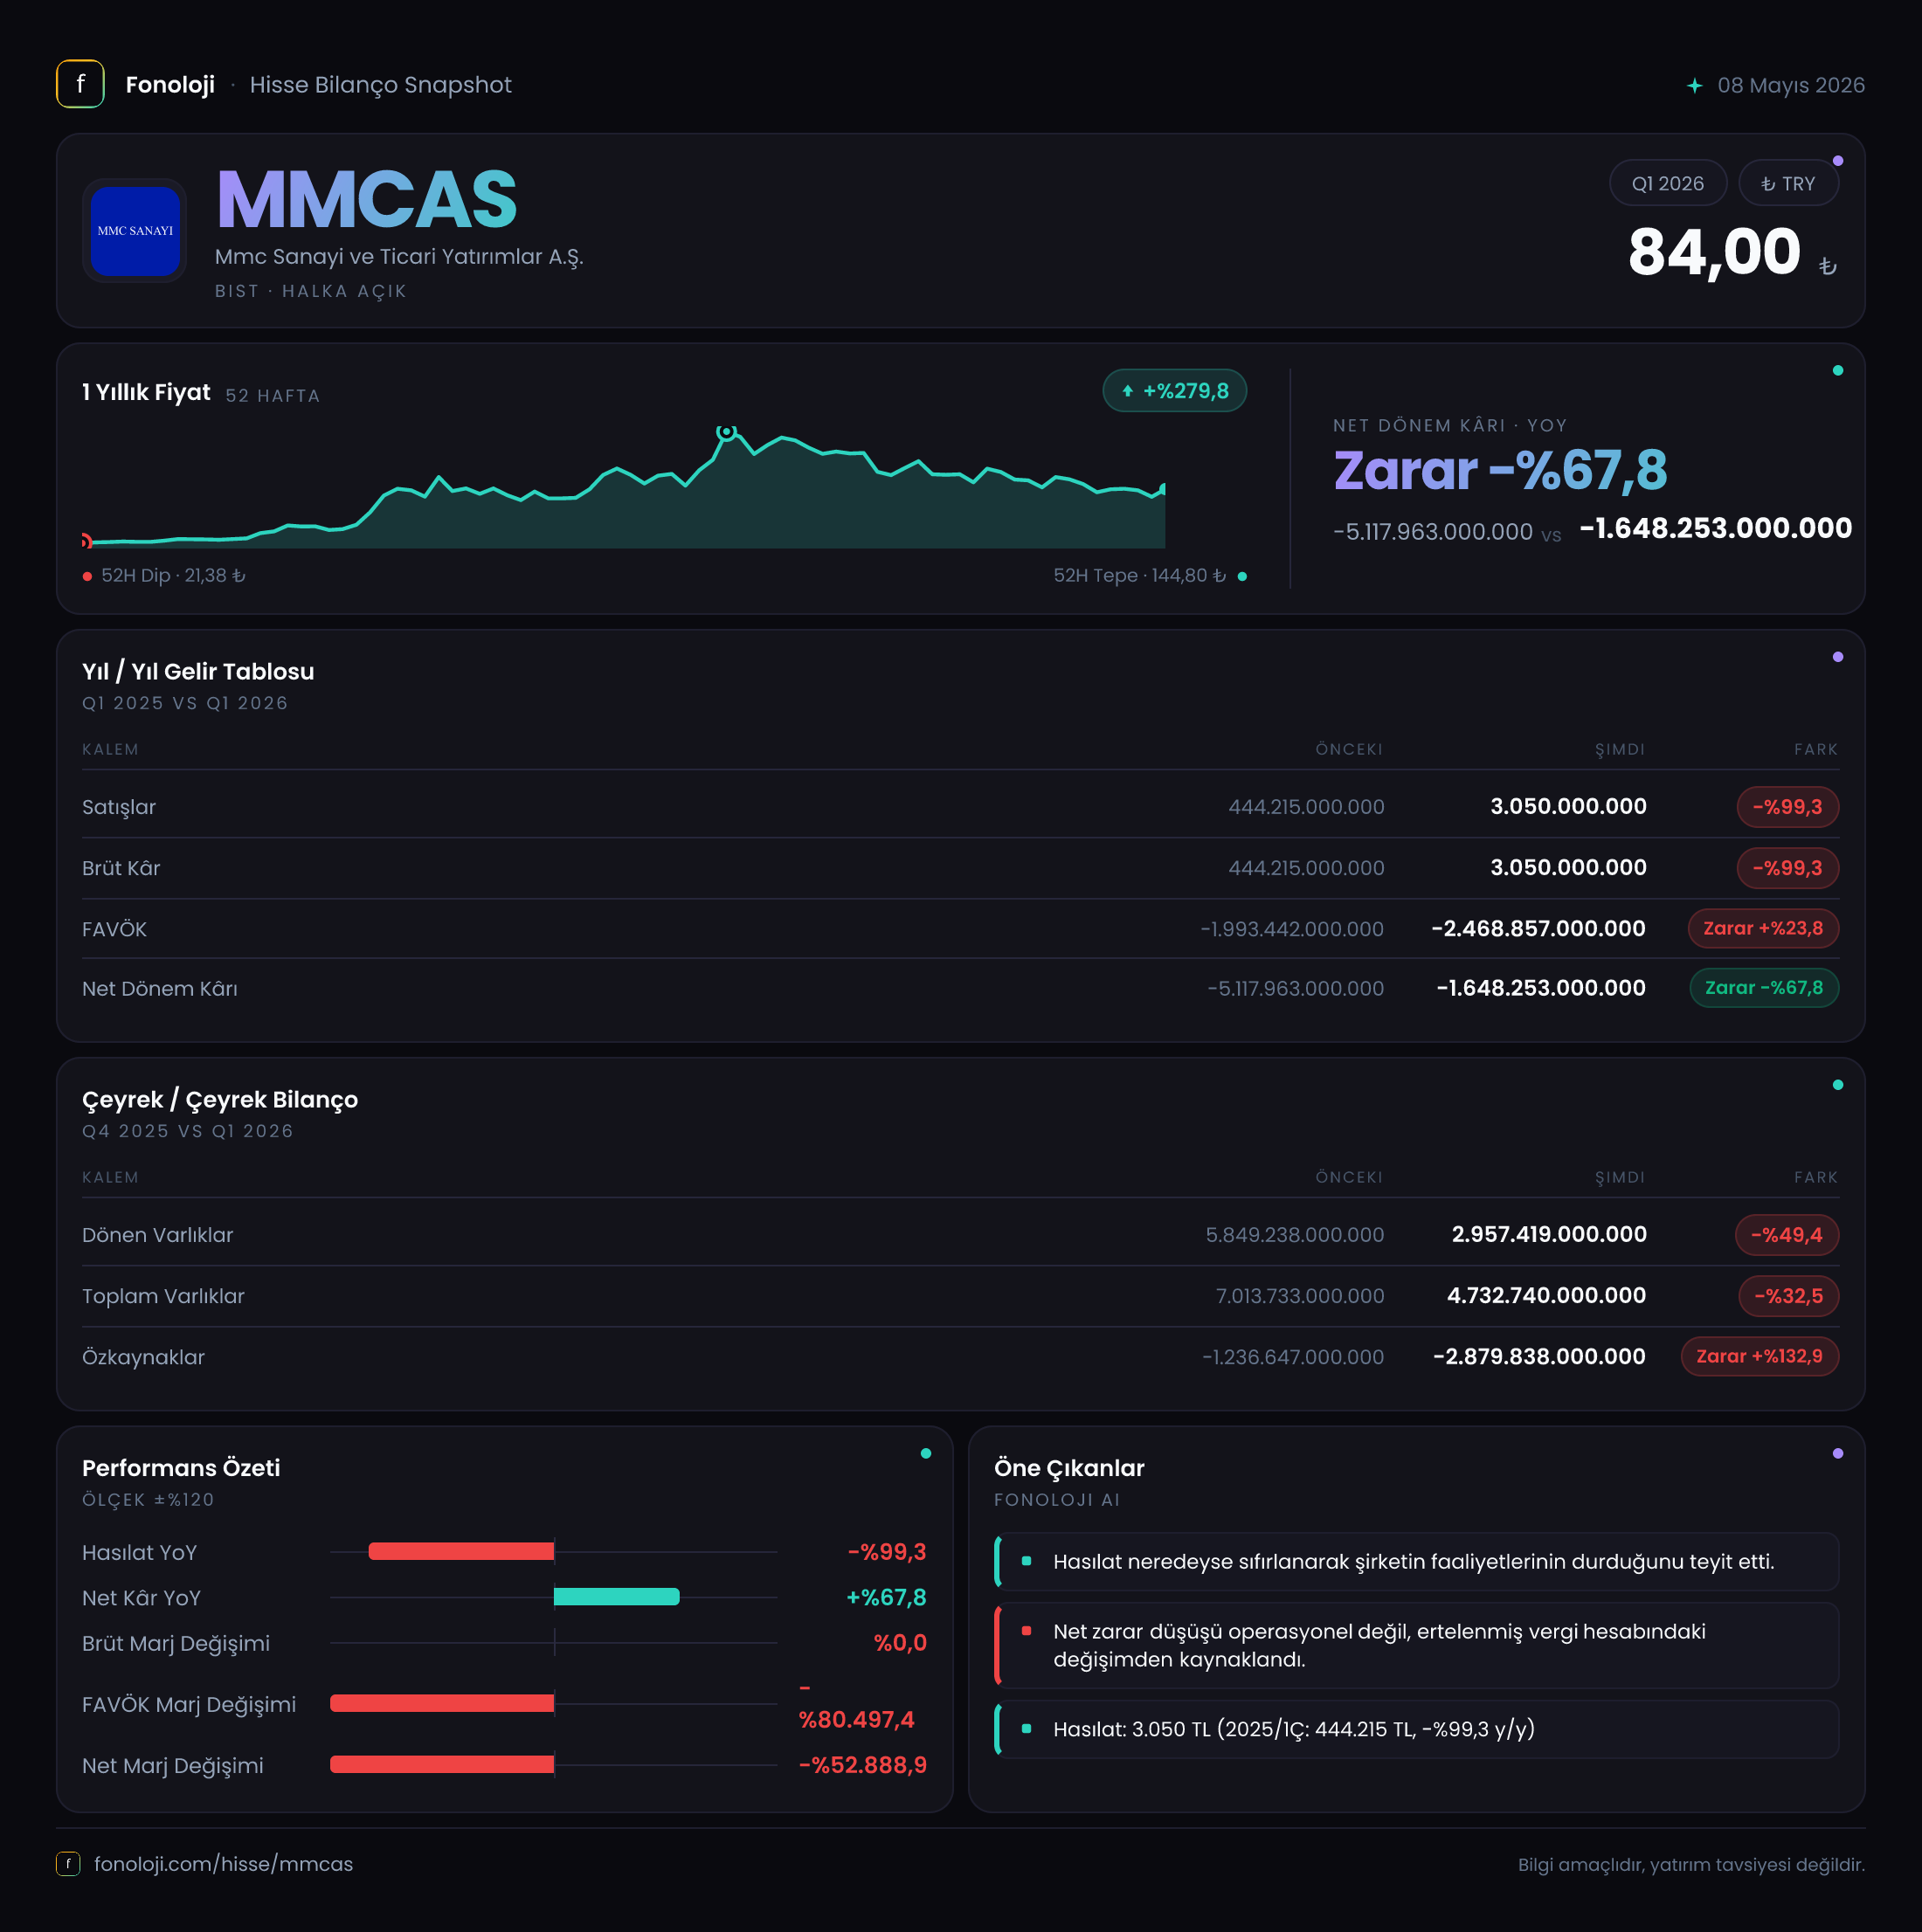Click the green status dot in Çeyrek / Çeyrek Bilanço card
1922x1932 pixels.
tap(1838, 1085)
